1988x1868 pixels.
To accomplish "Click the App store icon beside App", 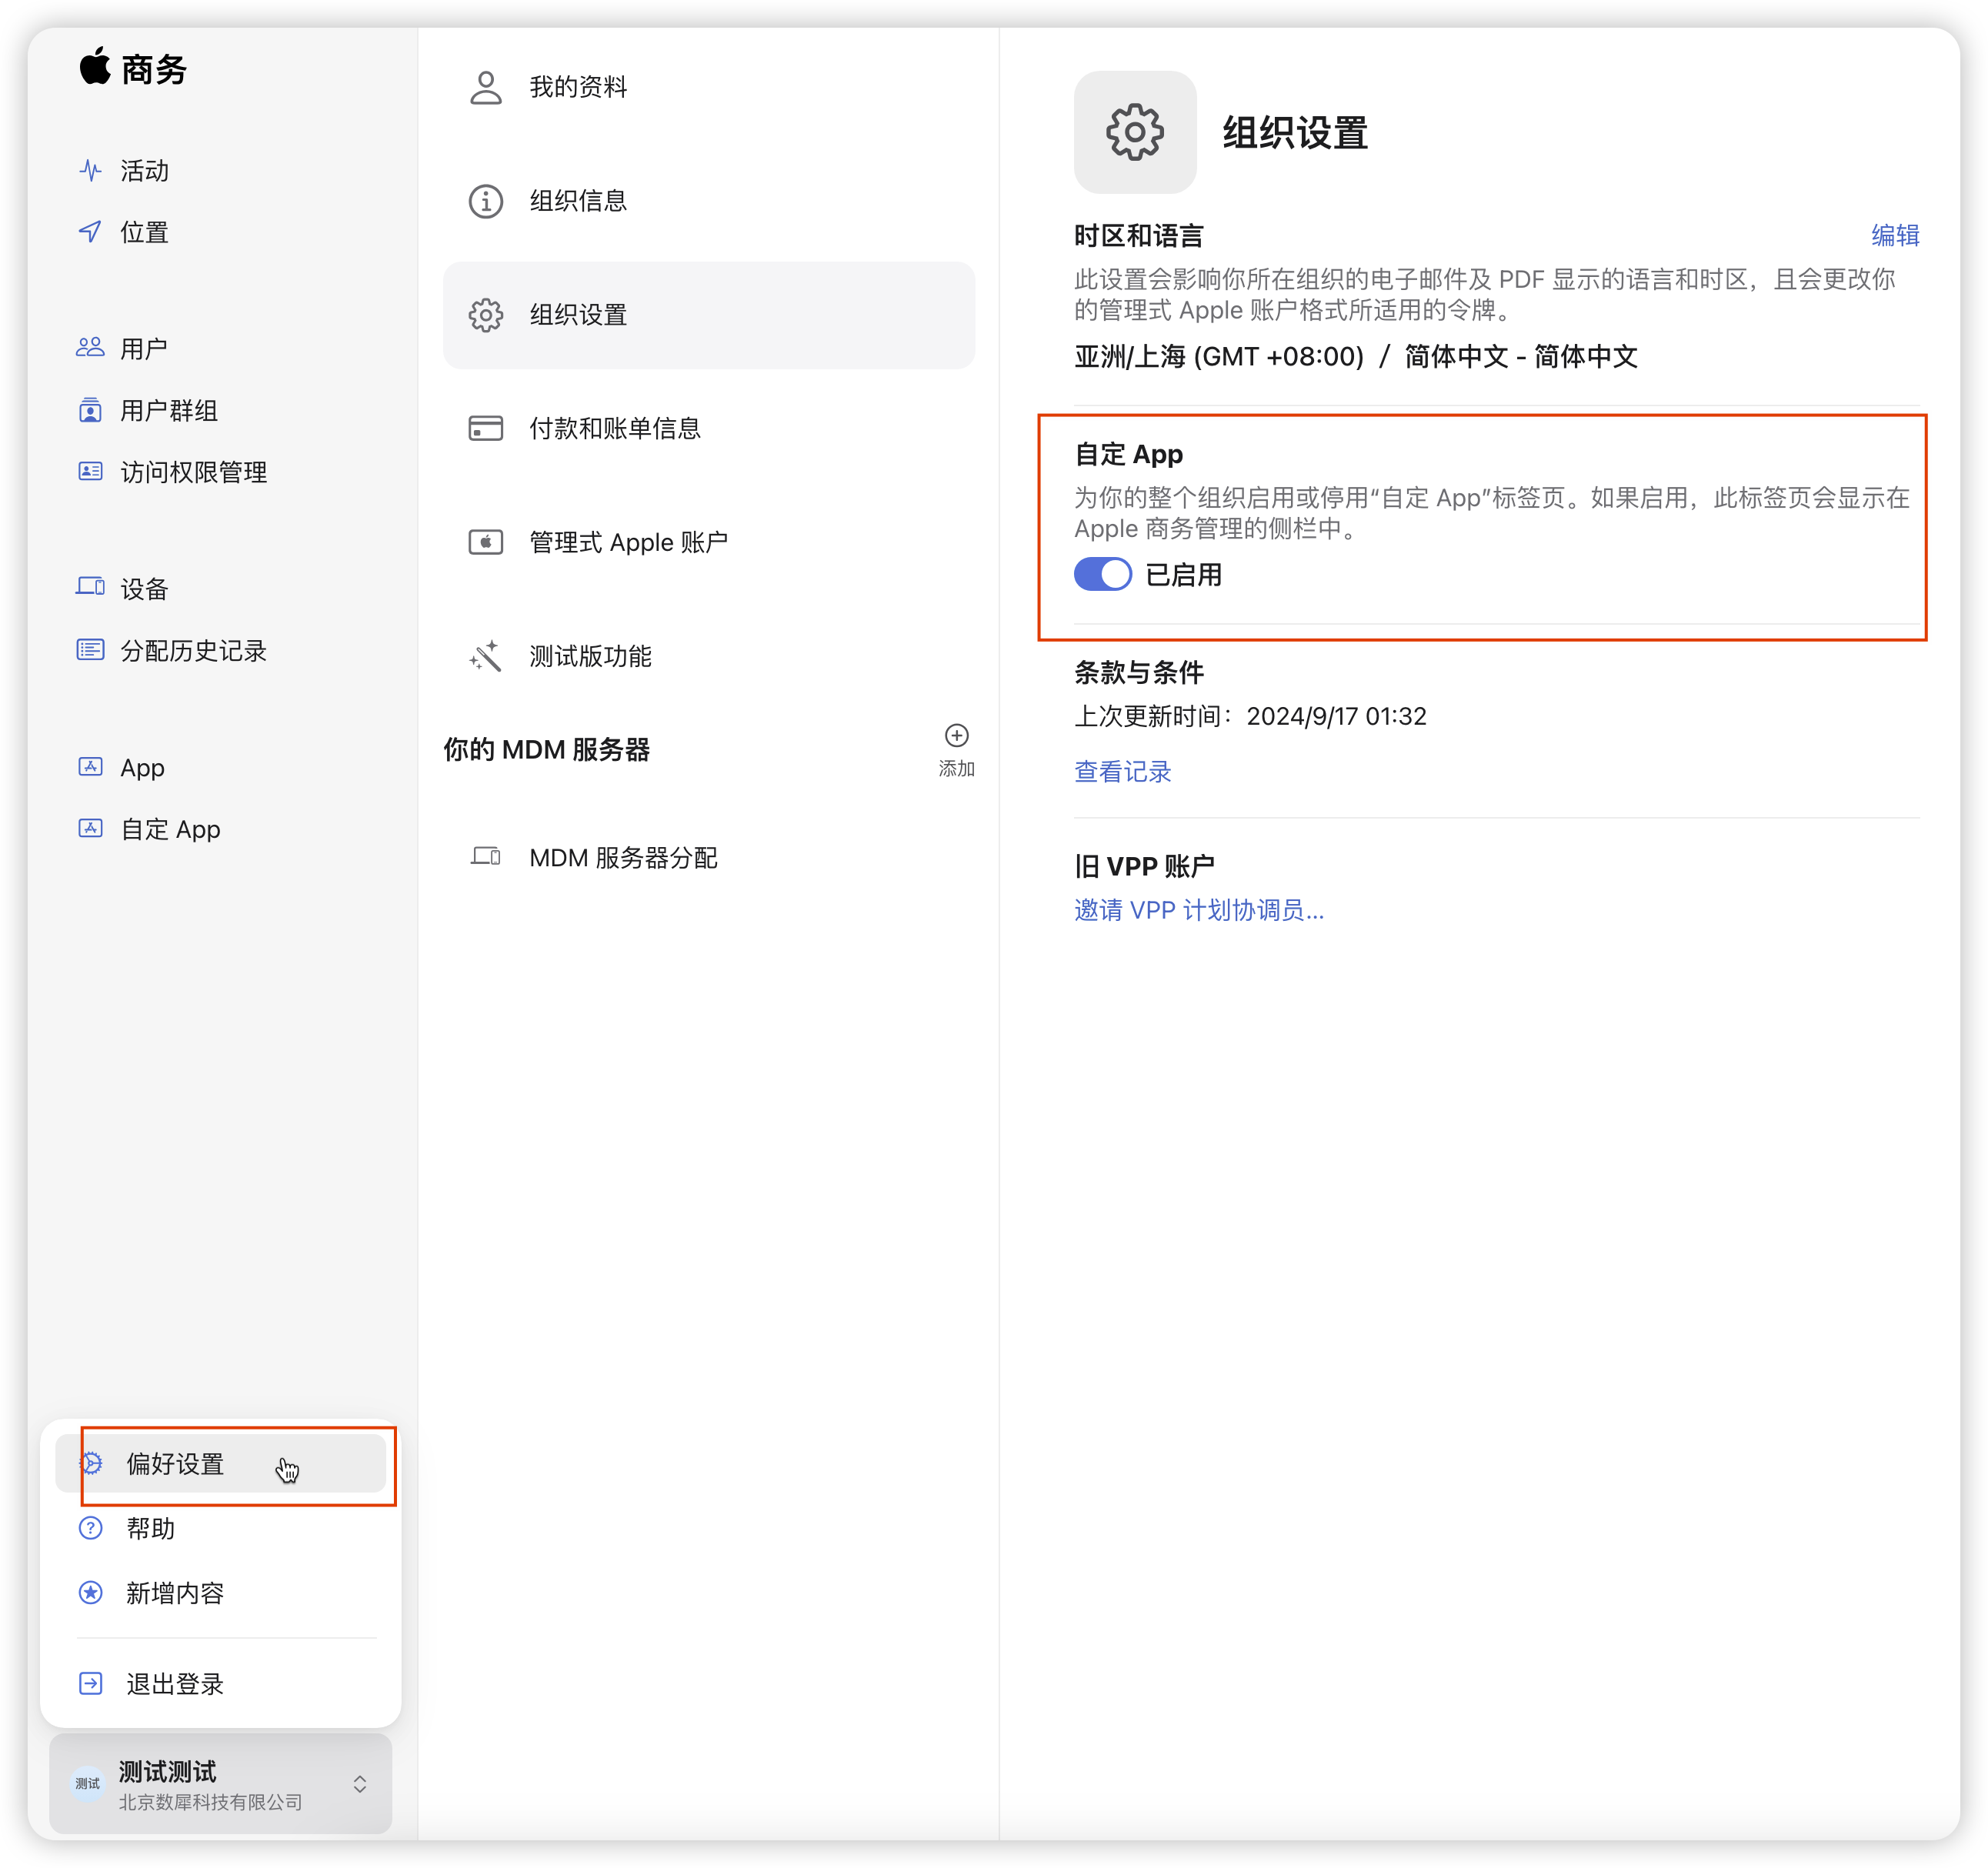I will [x=90, y=767].
